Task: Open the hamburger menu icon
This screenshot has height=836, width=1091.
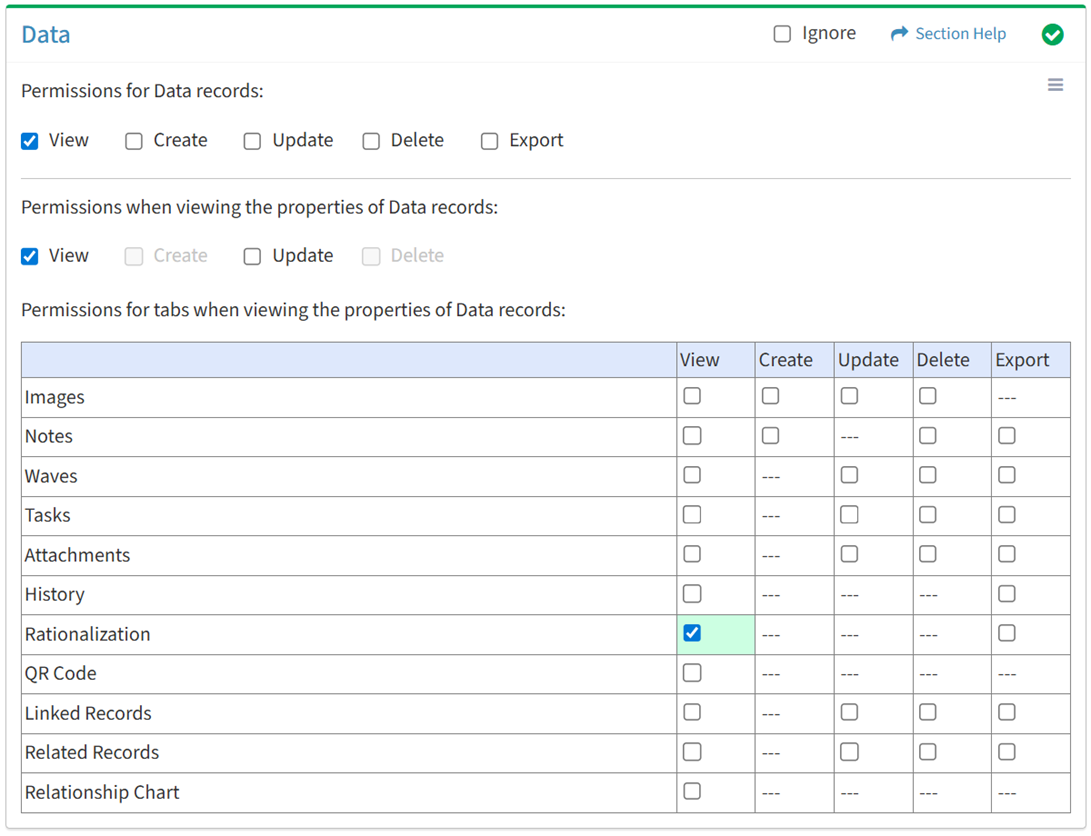Action: tap(1055, 85)
